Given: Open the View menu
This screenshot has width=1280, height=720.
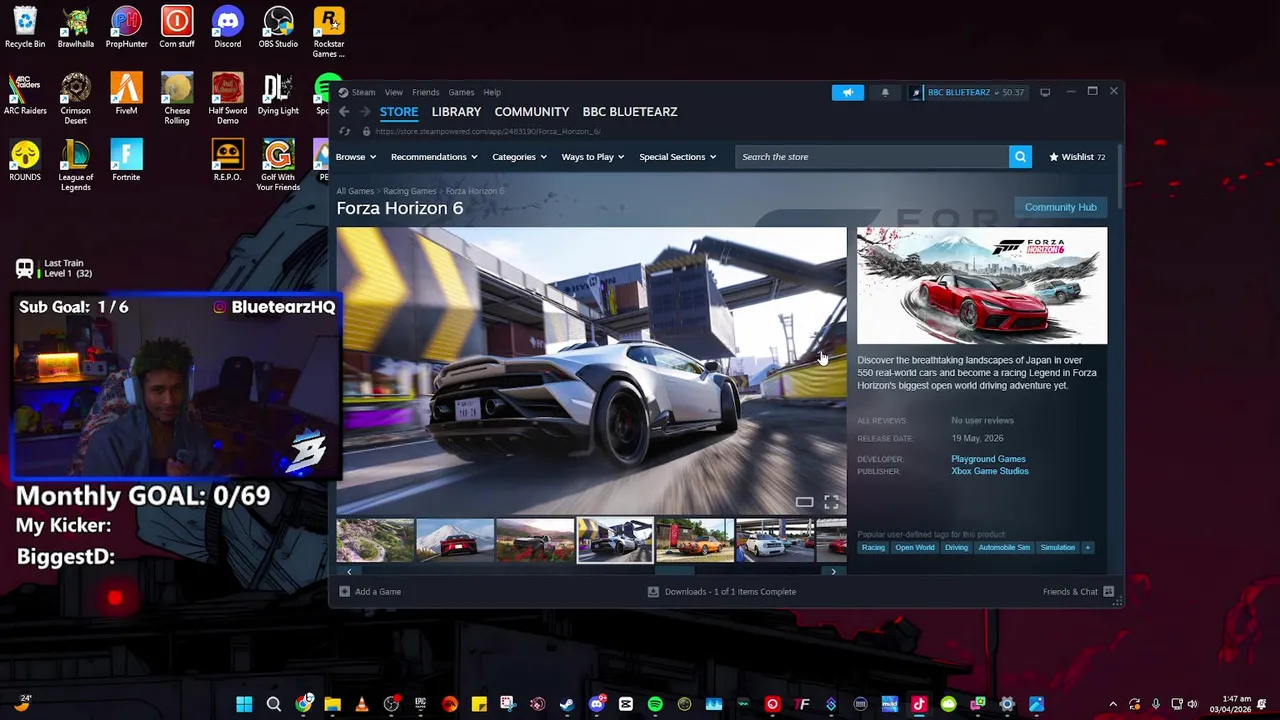Looking at the screenshot, I should pyautogui.click(x=394, y=92).
